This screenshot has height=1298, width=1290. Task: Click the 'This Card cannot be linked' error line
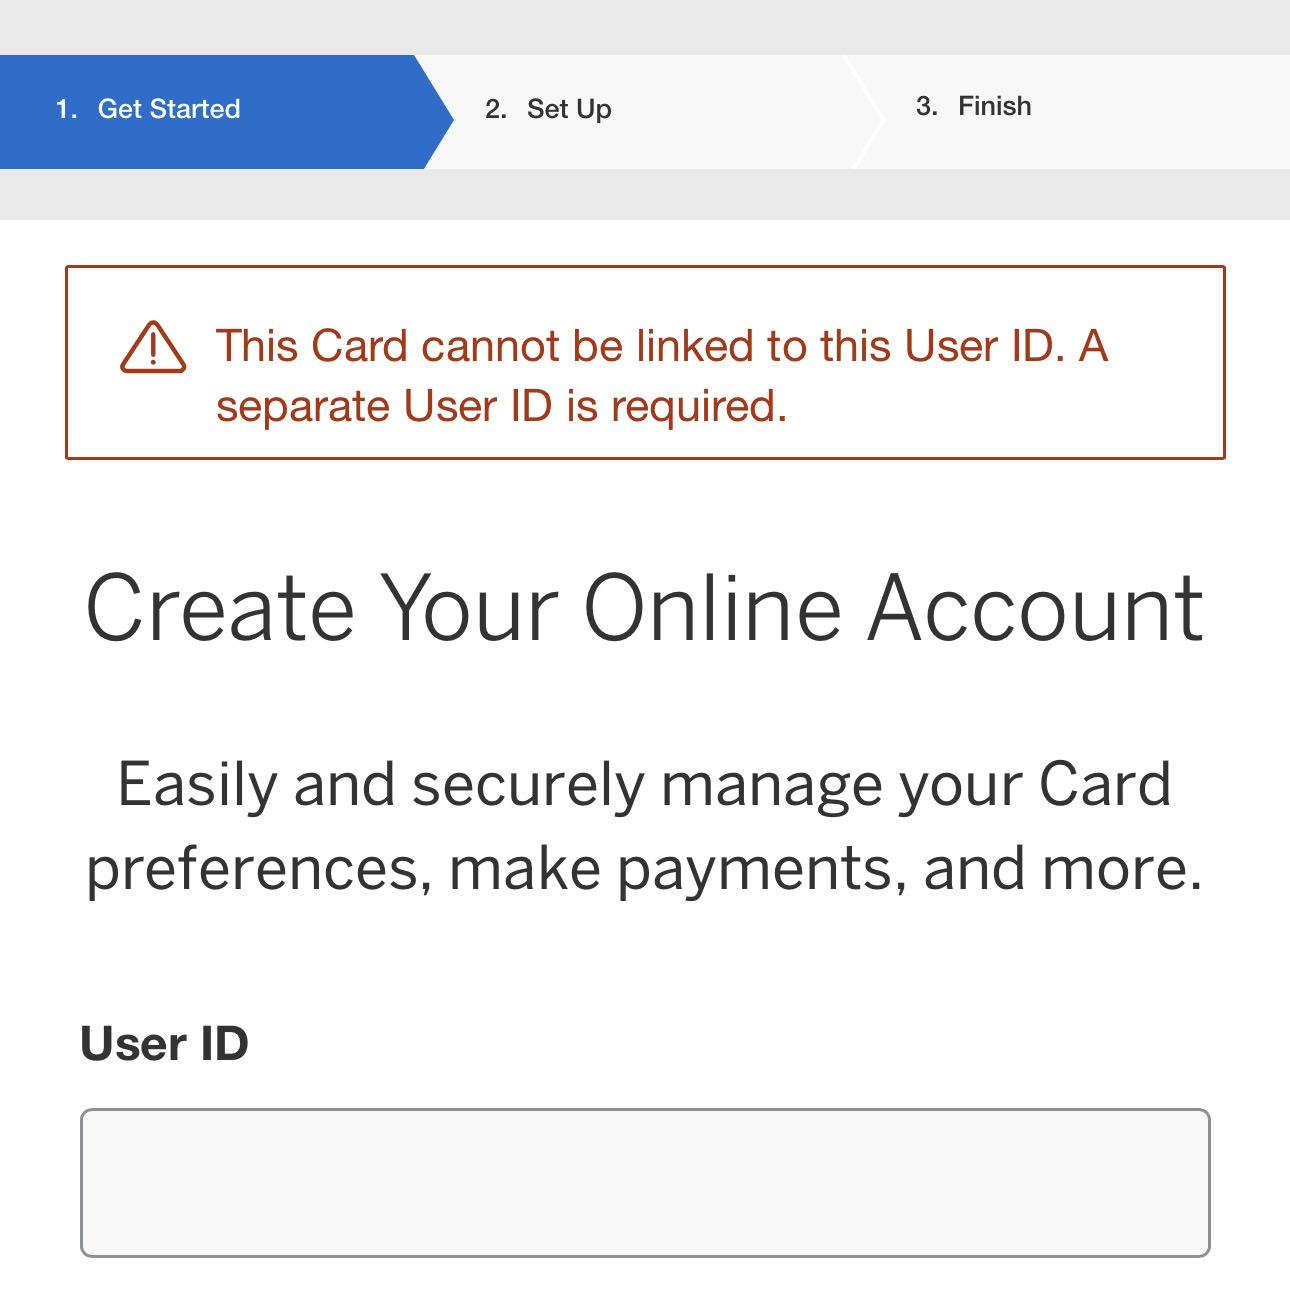pyautogui.click(x=662, y=346)
